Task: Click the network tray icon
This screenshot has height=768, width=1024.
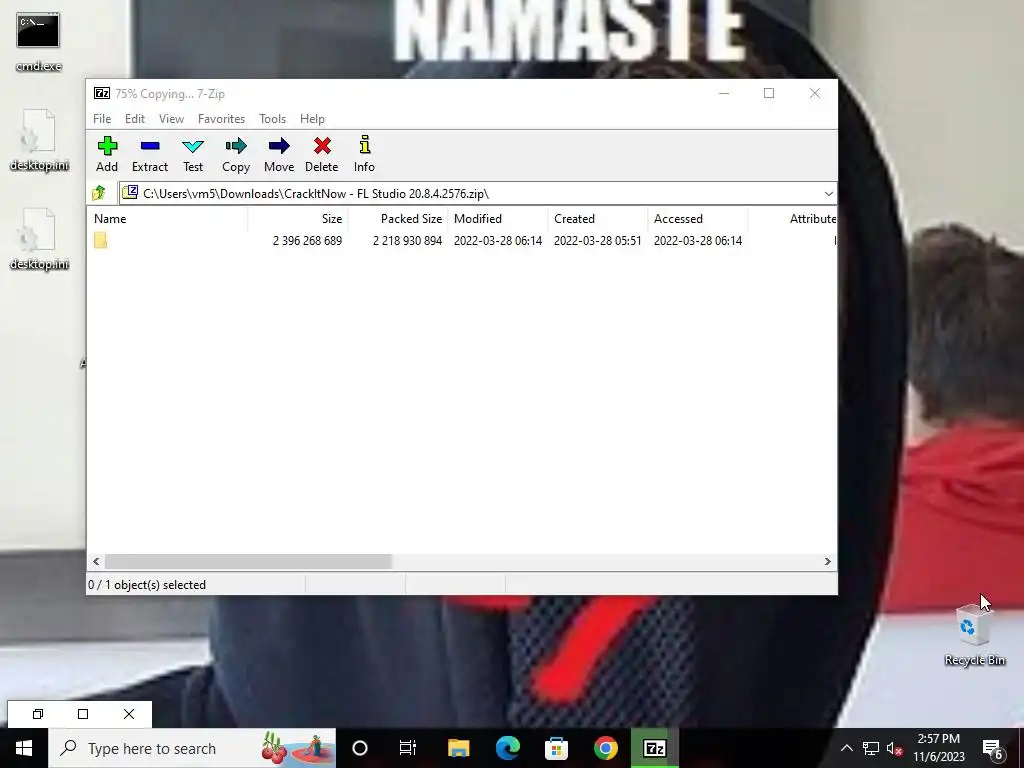Action: pyautogui.click(x=871, y=748)
